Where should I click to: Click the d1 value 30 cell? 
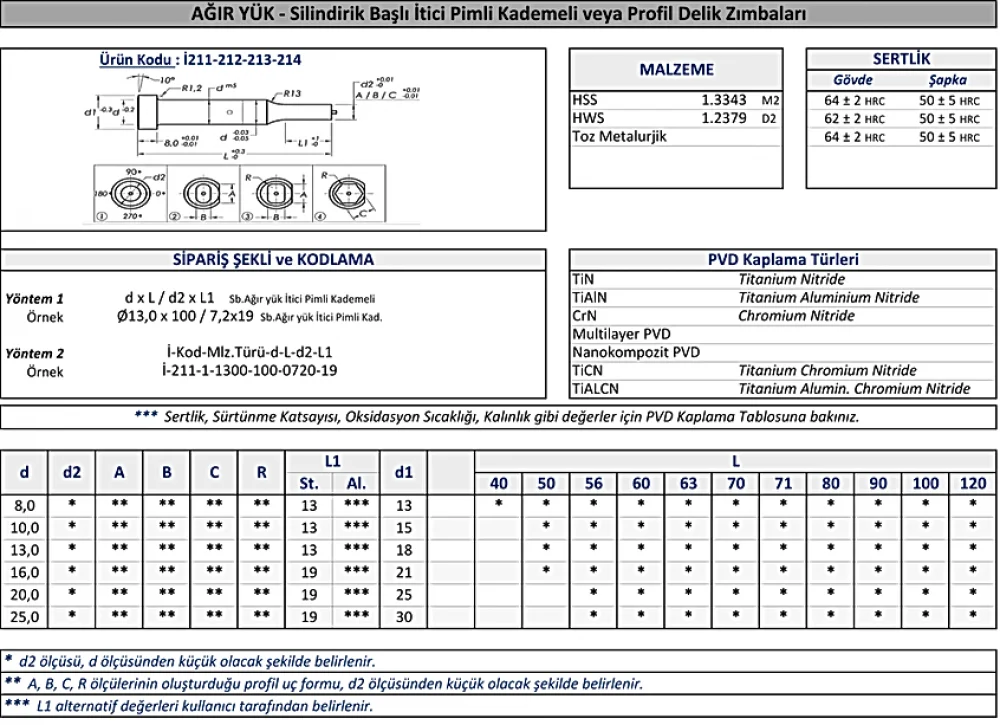tap(404, 618)
